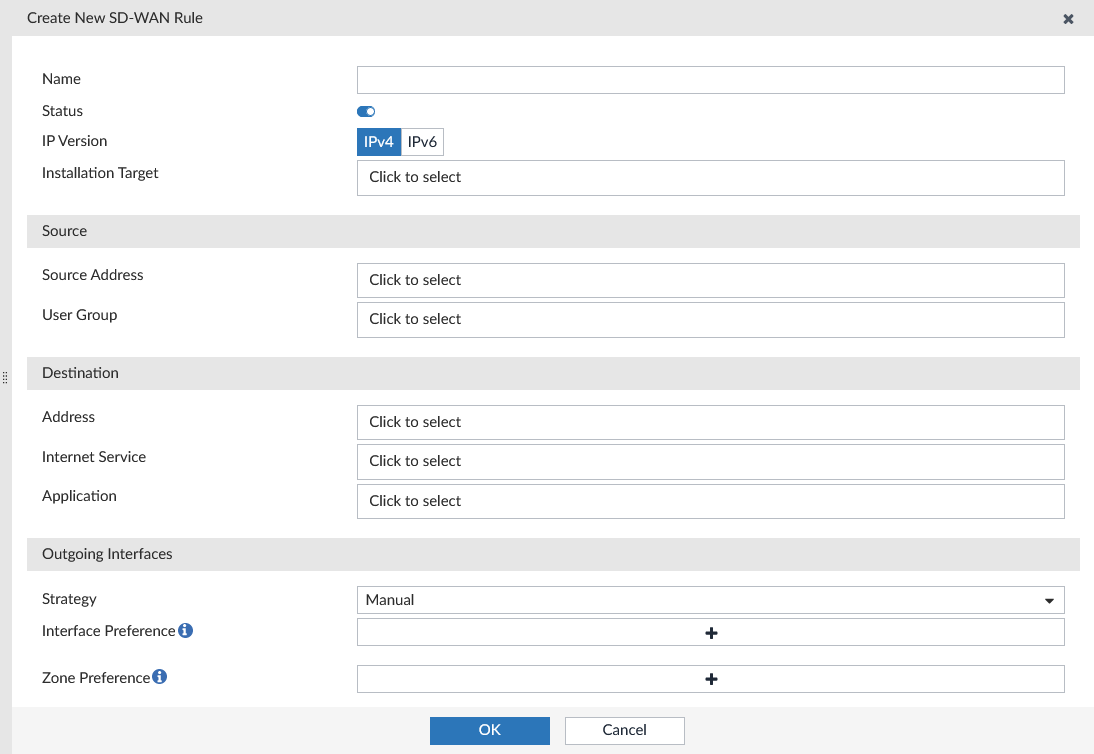The height and width of the screenshot is (754, 1094).
Task: Select the plus icon under Strategy
Action: (710, 631)
